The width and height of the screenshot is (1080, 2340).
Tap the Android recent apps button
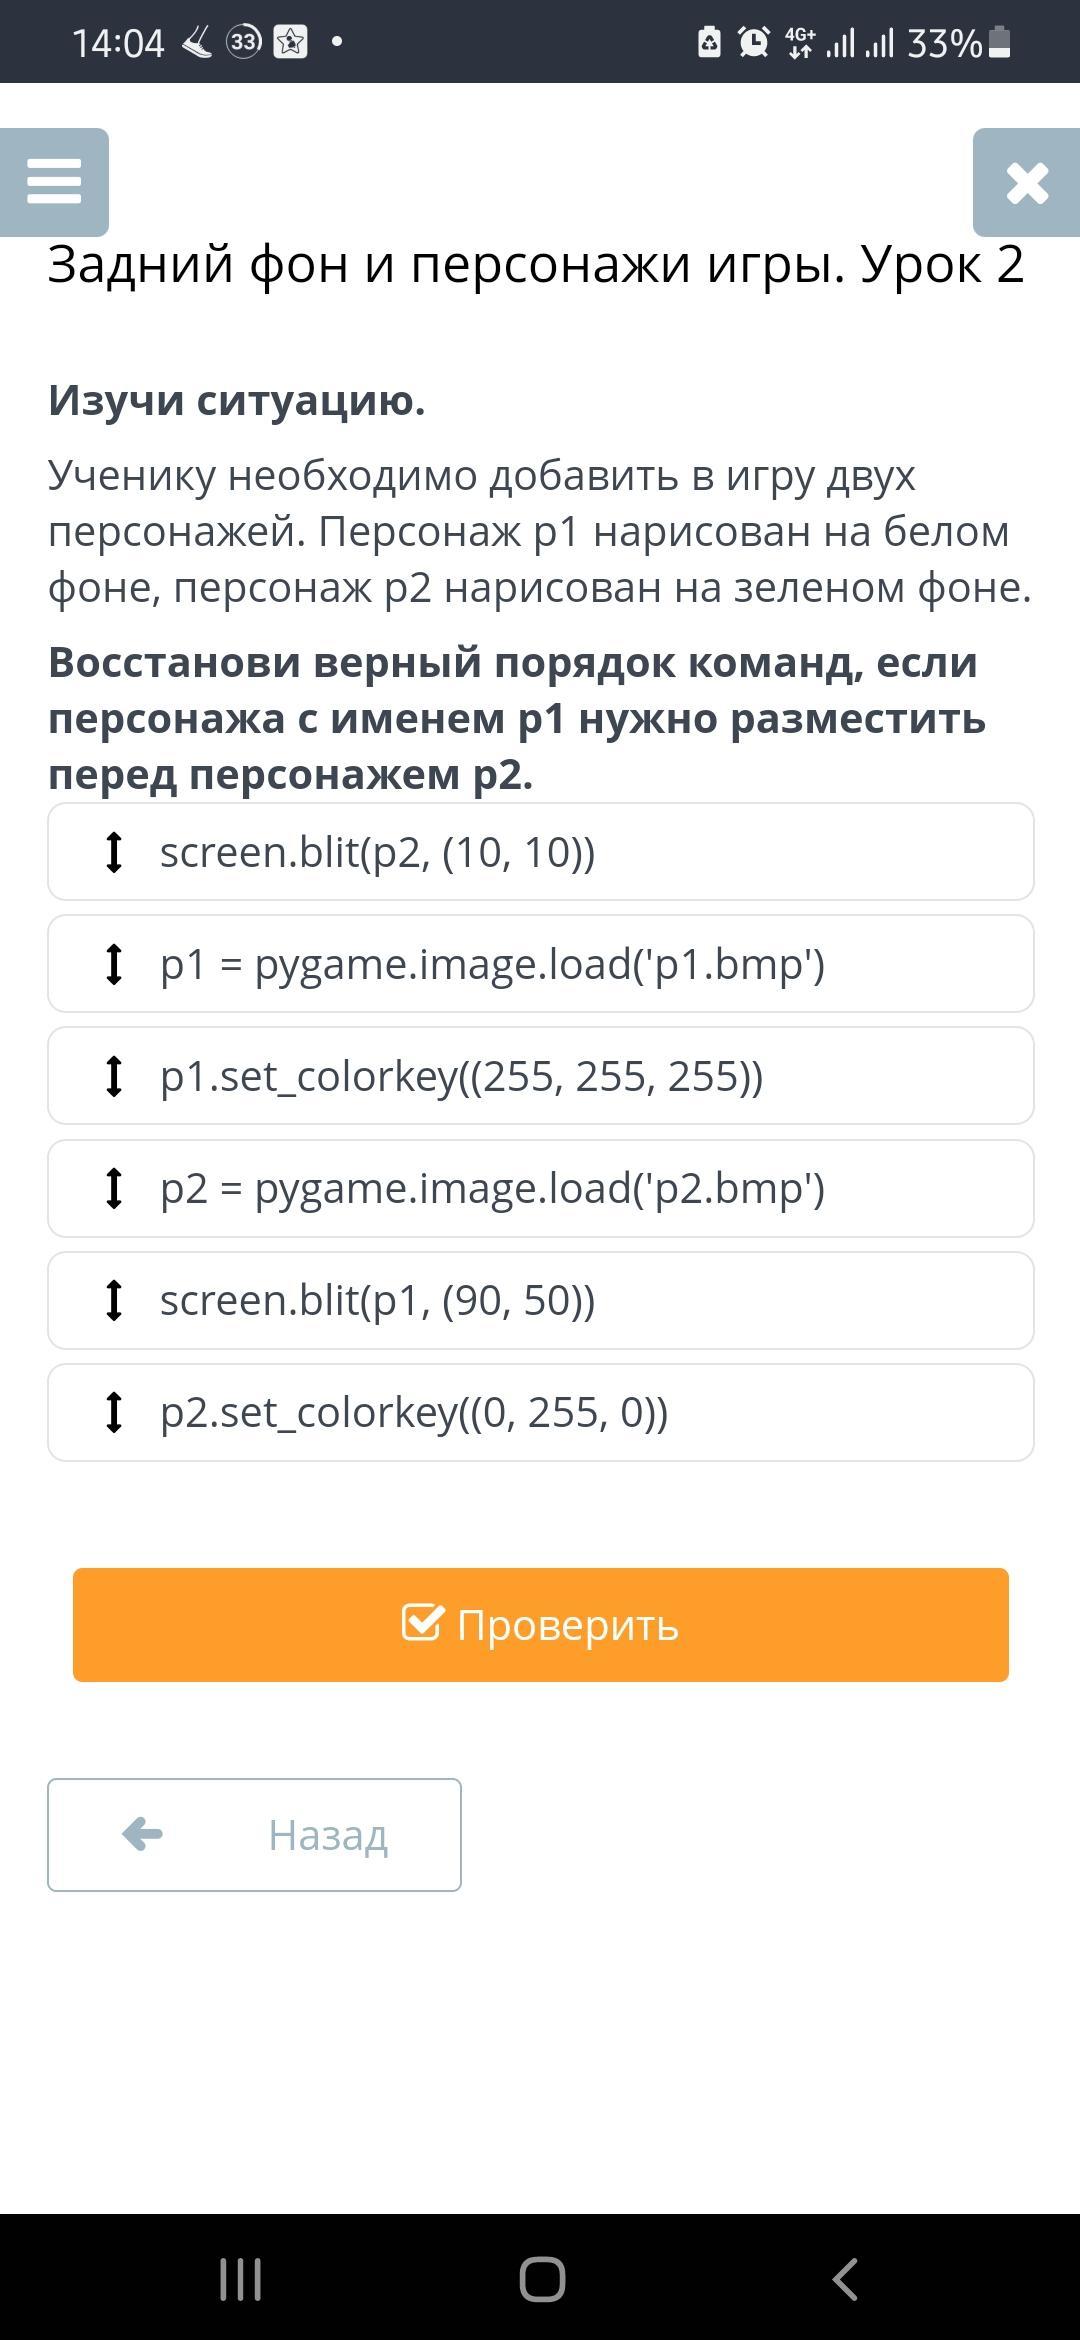tap(240, 2280)
